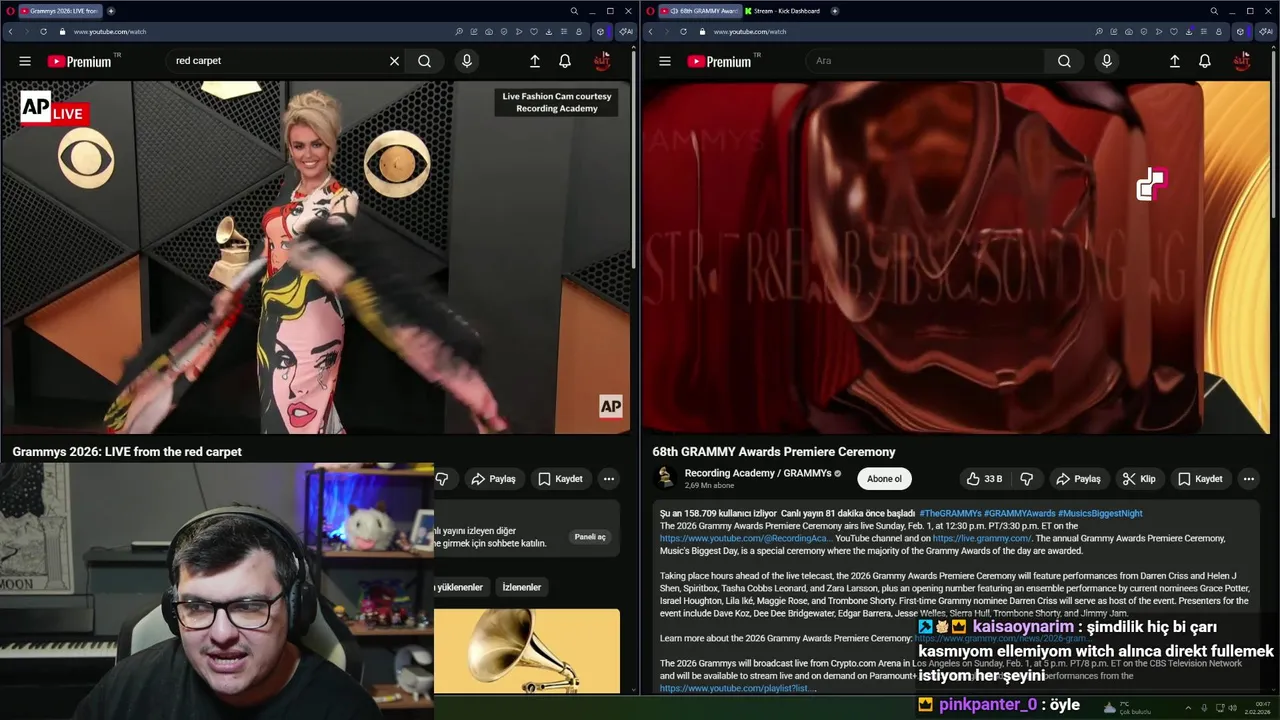Click heart bookmark icon in left address bar

[533, 31]
